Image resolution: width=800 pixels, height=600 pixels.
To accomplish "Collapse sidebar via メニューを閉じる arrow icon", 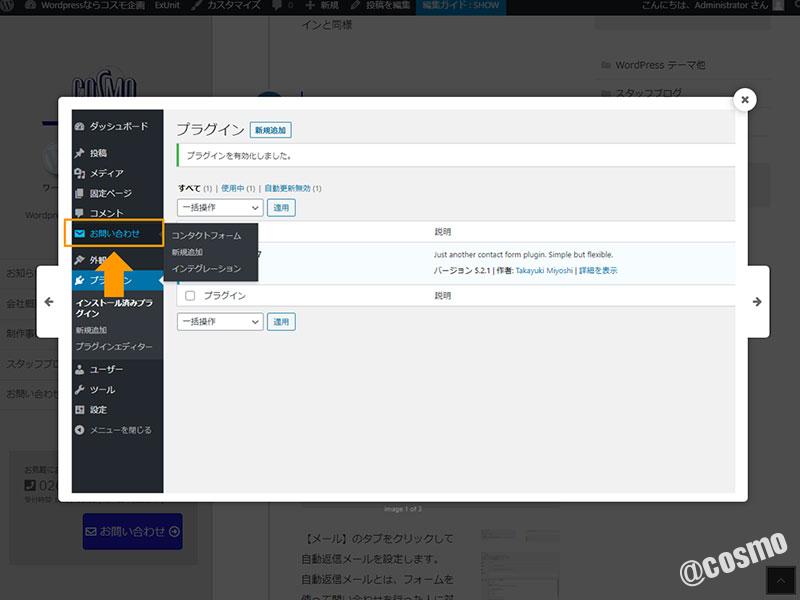I will 80,430.
